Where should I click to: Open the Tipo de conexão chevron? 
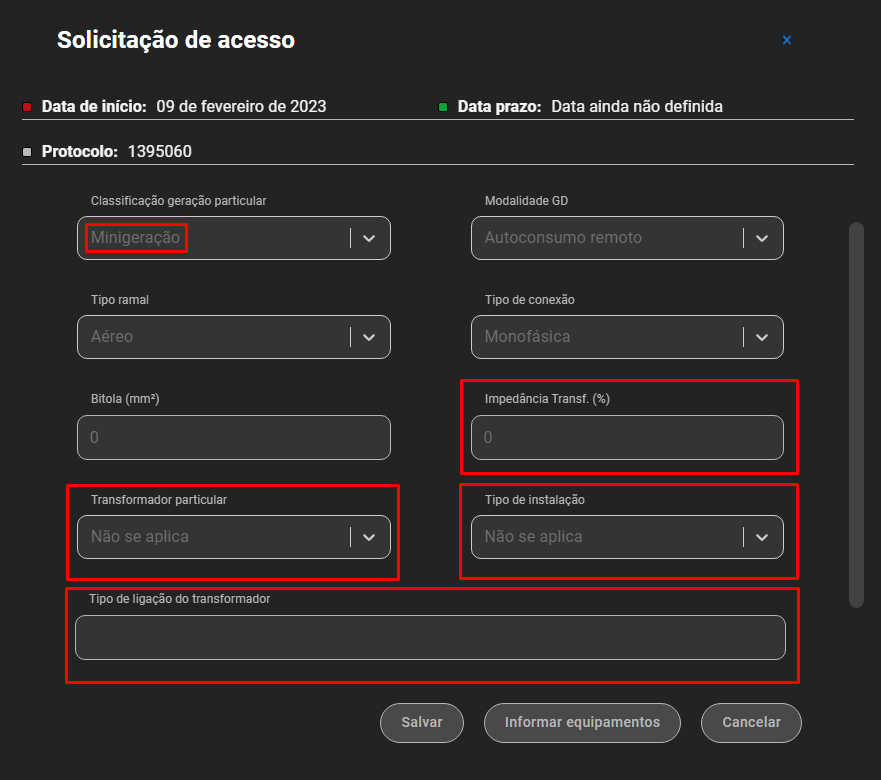pyautogui.click(x=762, y=337)
